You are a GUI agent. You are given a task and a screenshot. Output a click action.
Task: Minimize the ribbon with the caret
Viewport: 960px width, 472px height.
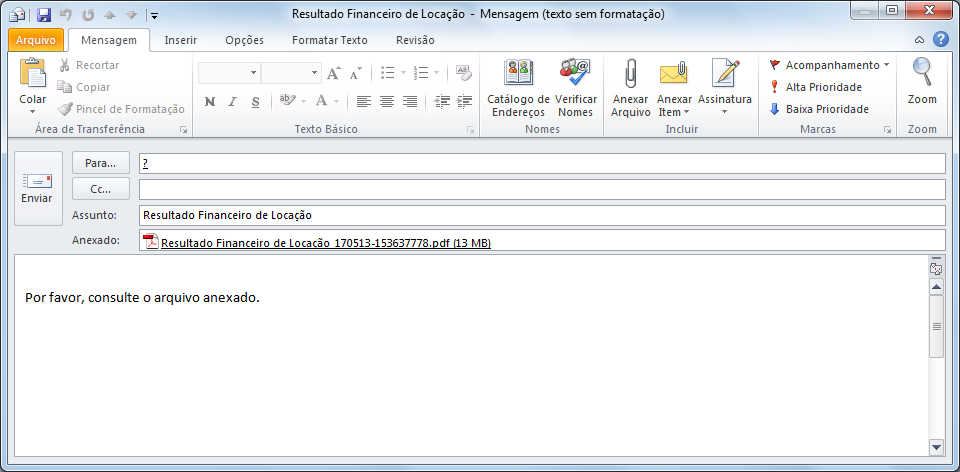(x=919, y=40)
